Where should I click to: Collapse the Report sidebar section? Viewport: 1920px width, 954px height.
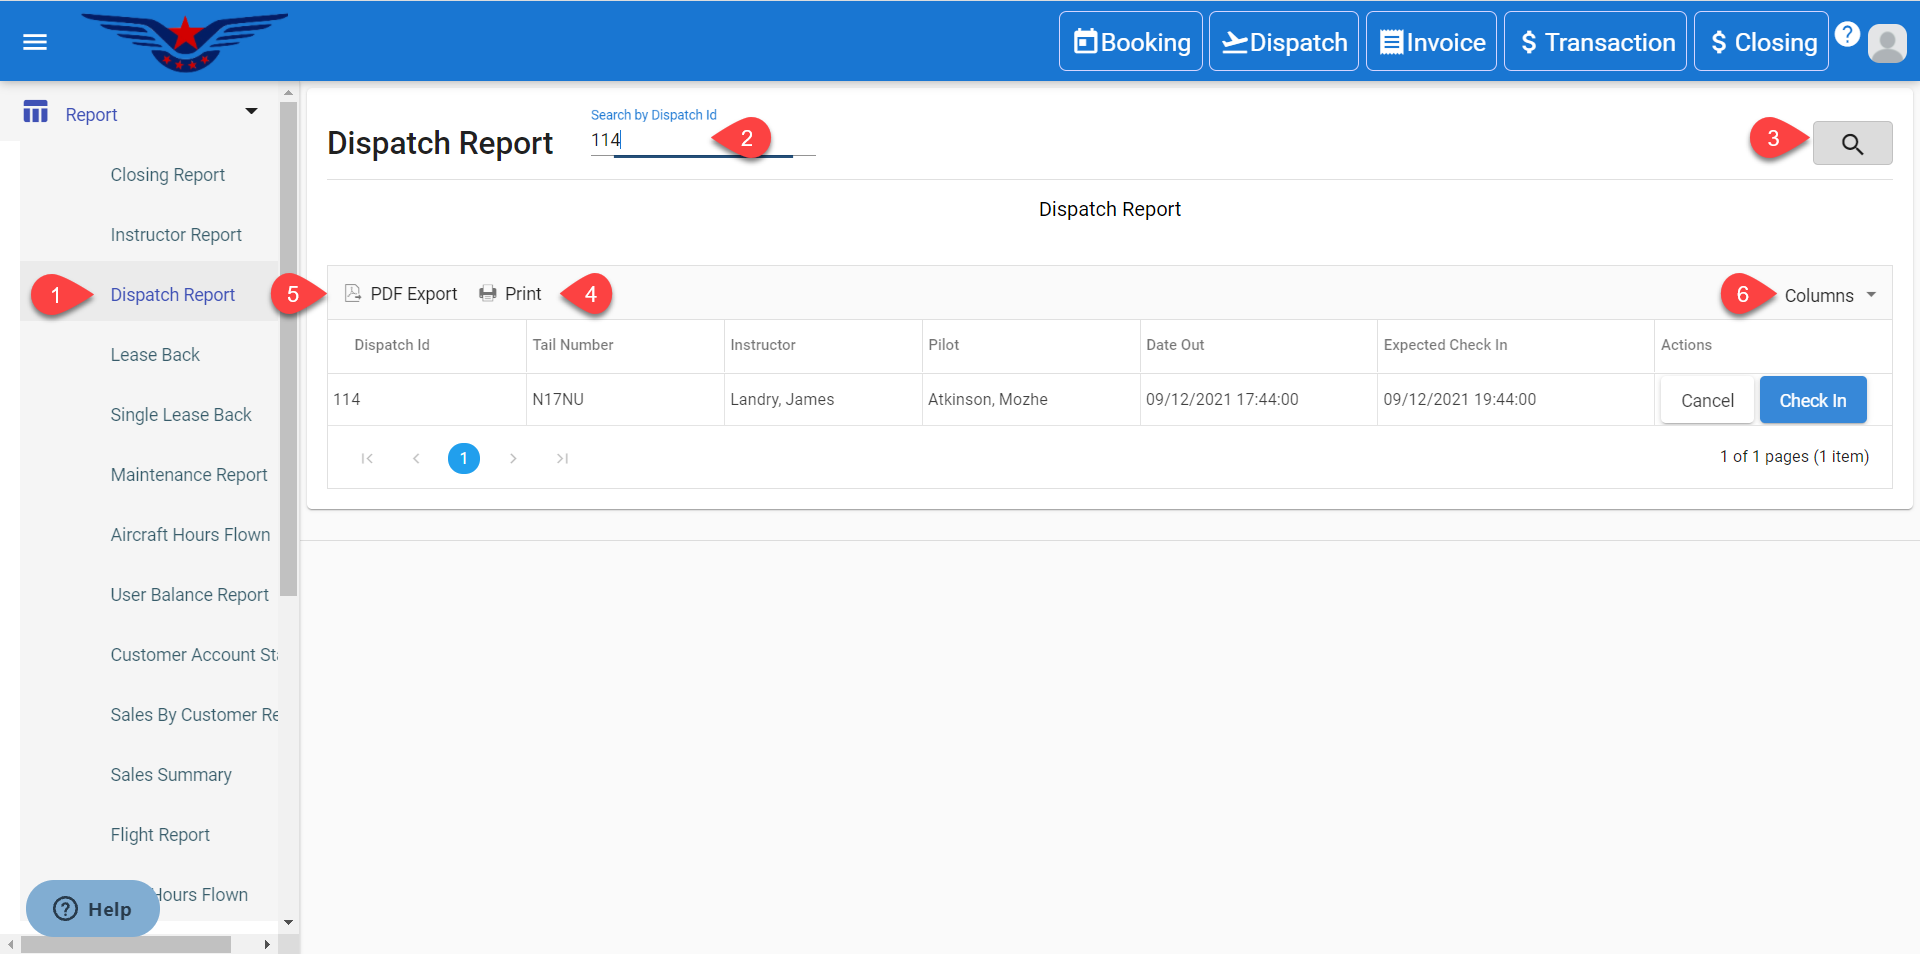pyautogui.click(x=251, y=112)
